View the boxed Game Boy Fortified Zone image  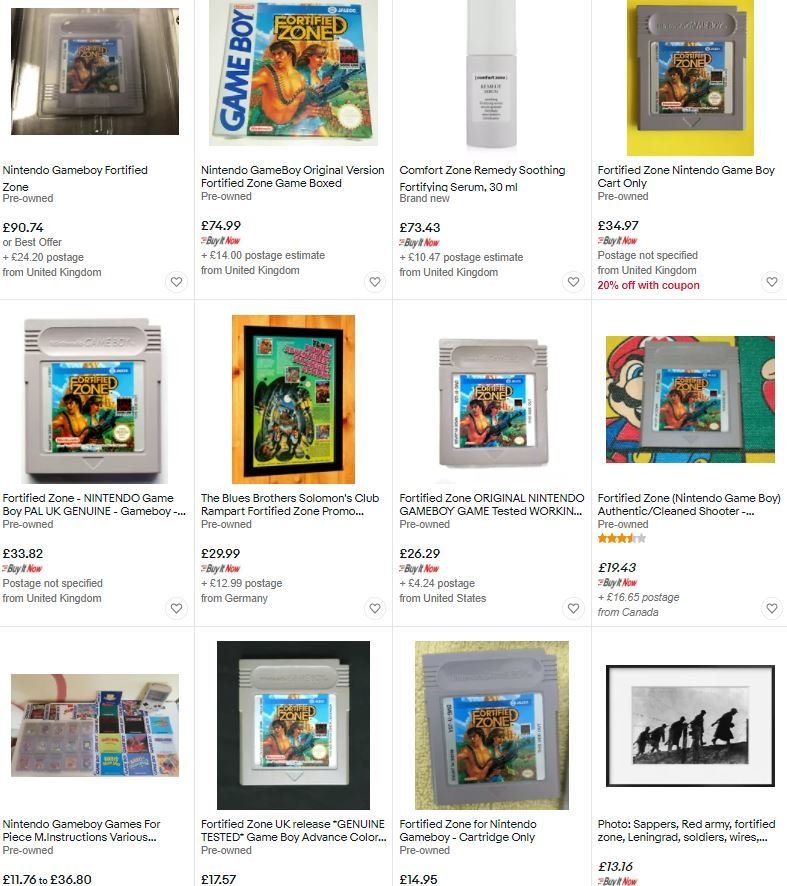click(x=293, y=73)
